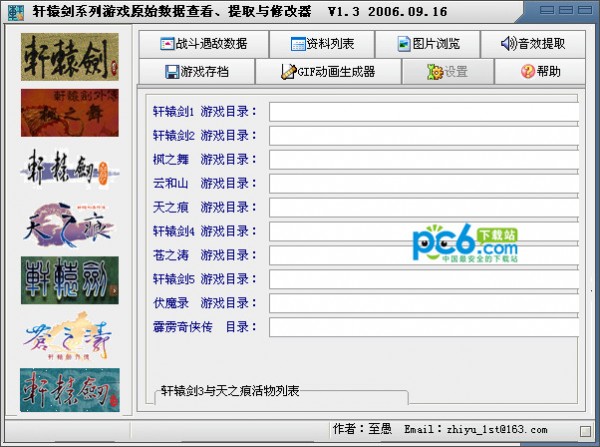Open the 帮助 tab
The width and height of the screenshot is (600, 447).
540,72
